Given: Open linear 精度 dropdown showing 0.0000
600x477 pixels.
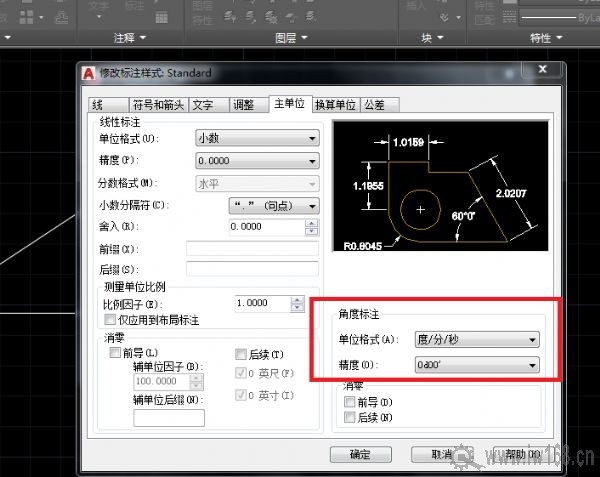Looking at the screenshot, I should pos(256,160).
